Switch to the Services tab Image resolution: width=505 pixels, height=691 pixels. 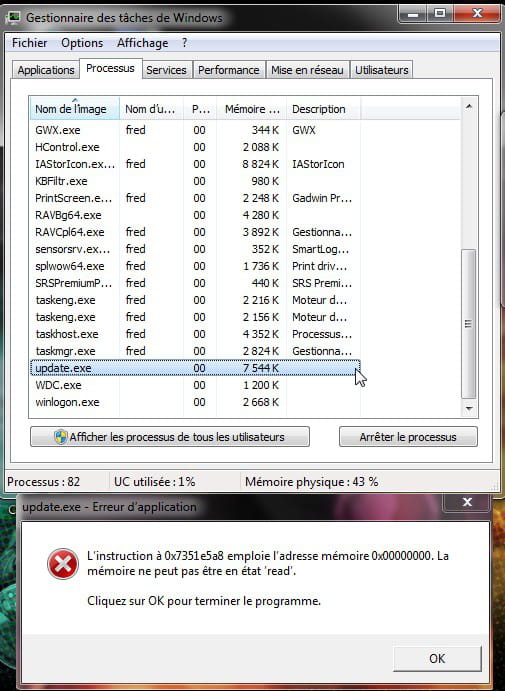166,70
